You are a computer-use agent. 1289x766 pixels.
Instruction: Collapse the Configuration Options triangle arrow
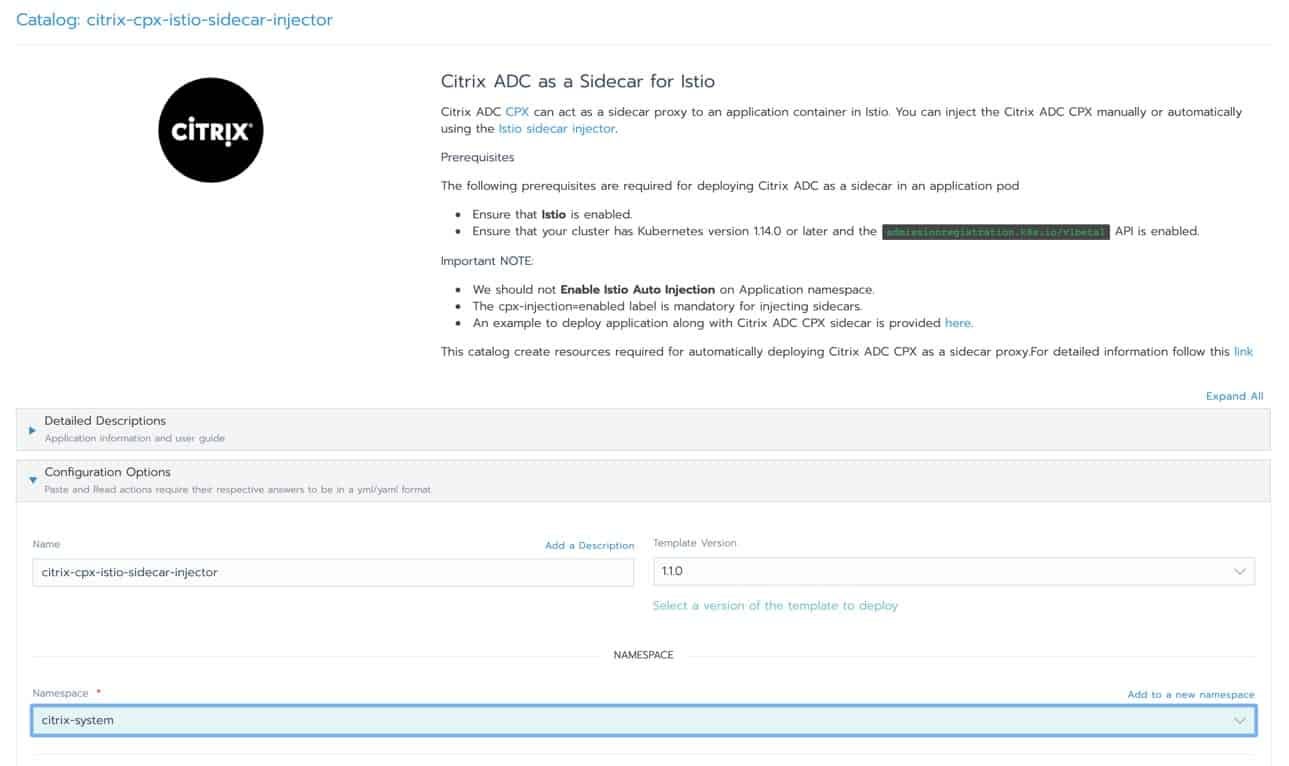pyautogui.click(x=32, y=480)
